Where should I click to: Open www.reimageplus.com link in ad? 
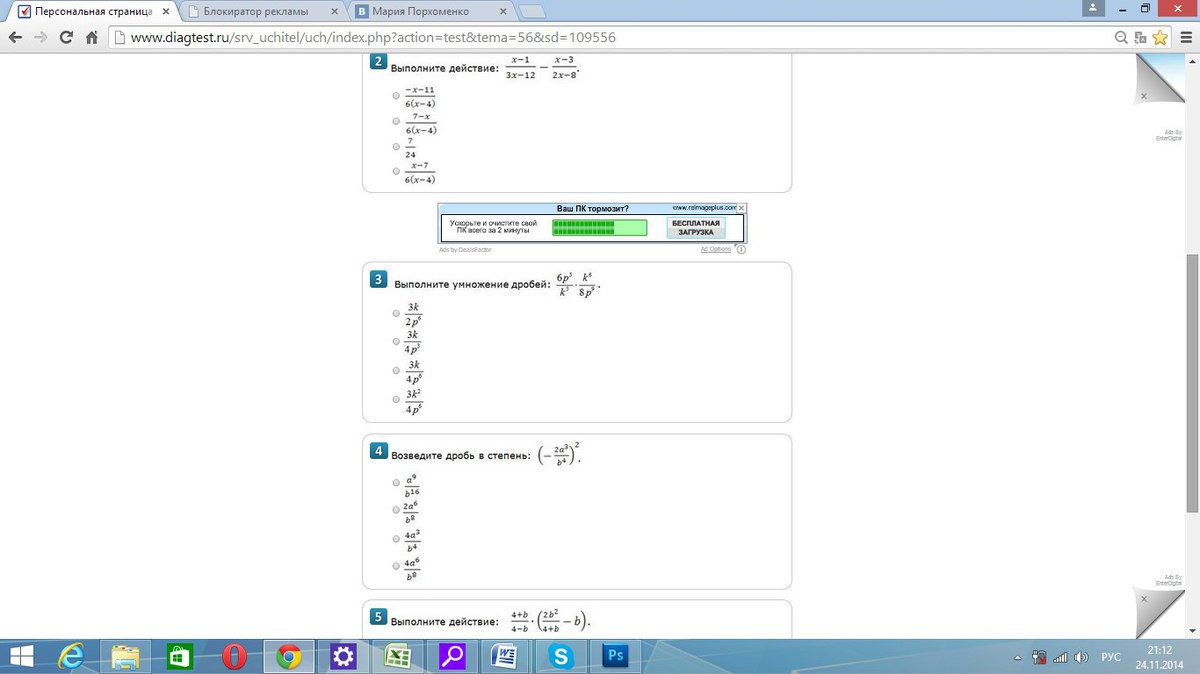click(x=703, y=208)
